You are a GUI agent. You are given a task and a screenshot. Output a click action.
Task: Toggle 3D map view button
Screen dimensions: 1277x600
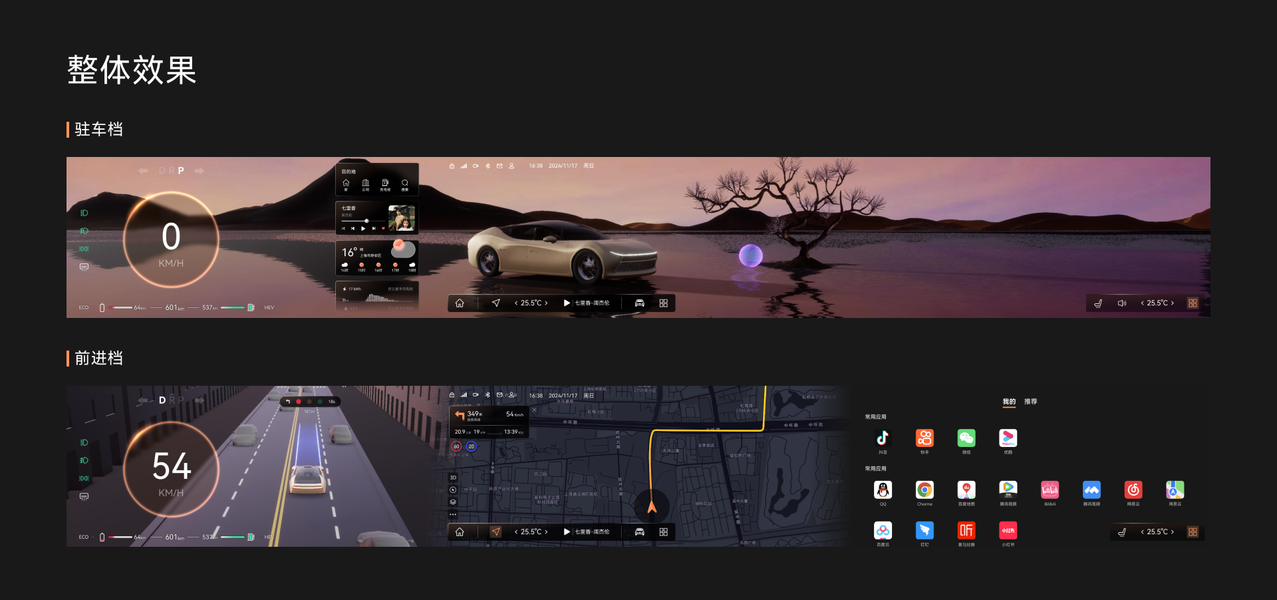tap(453, 478)
